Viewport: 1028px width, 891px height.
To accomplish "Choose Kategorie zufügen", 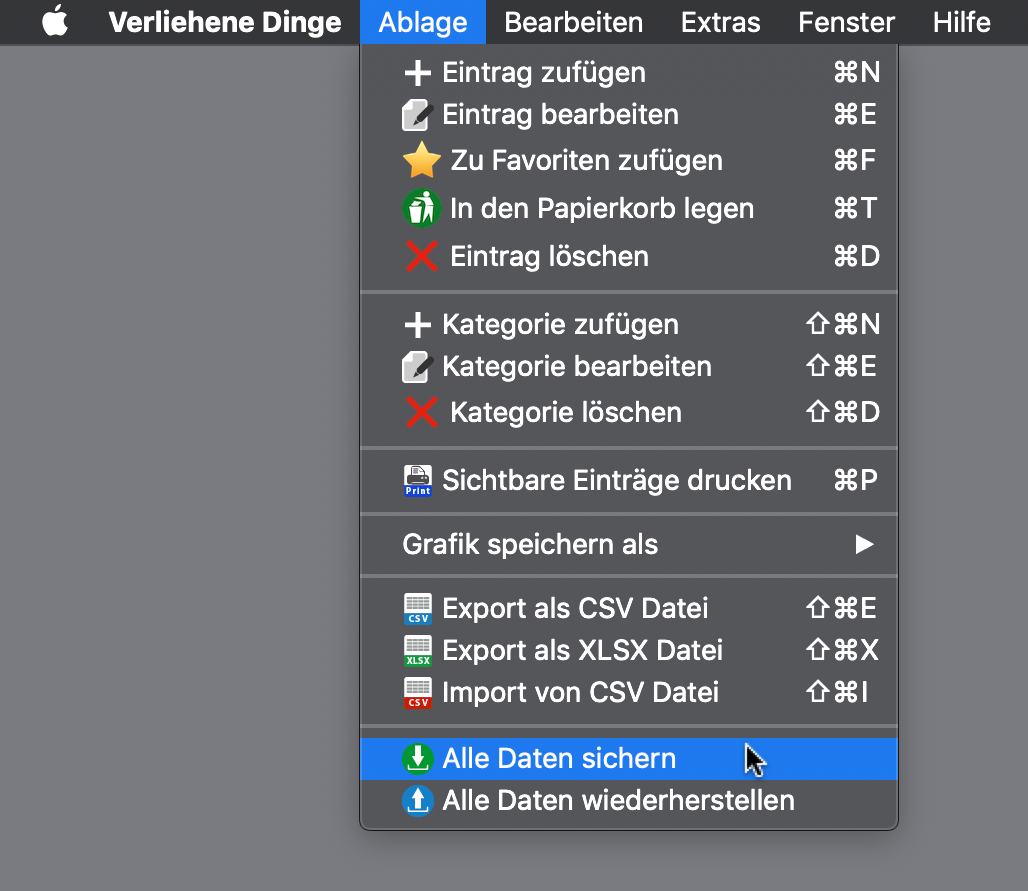I will [629, 325].
